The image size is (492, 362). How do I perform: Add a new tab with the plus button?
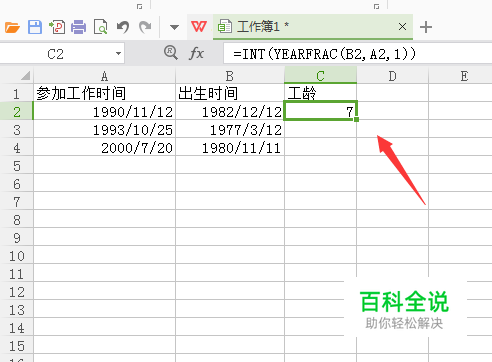point(426,27)
